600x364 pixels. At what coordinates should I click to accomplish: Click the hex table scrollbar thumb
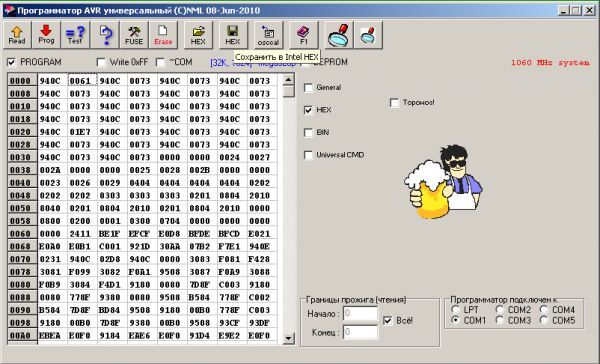(289, 91)
